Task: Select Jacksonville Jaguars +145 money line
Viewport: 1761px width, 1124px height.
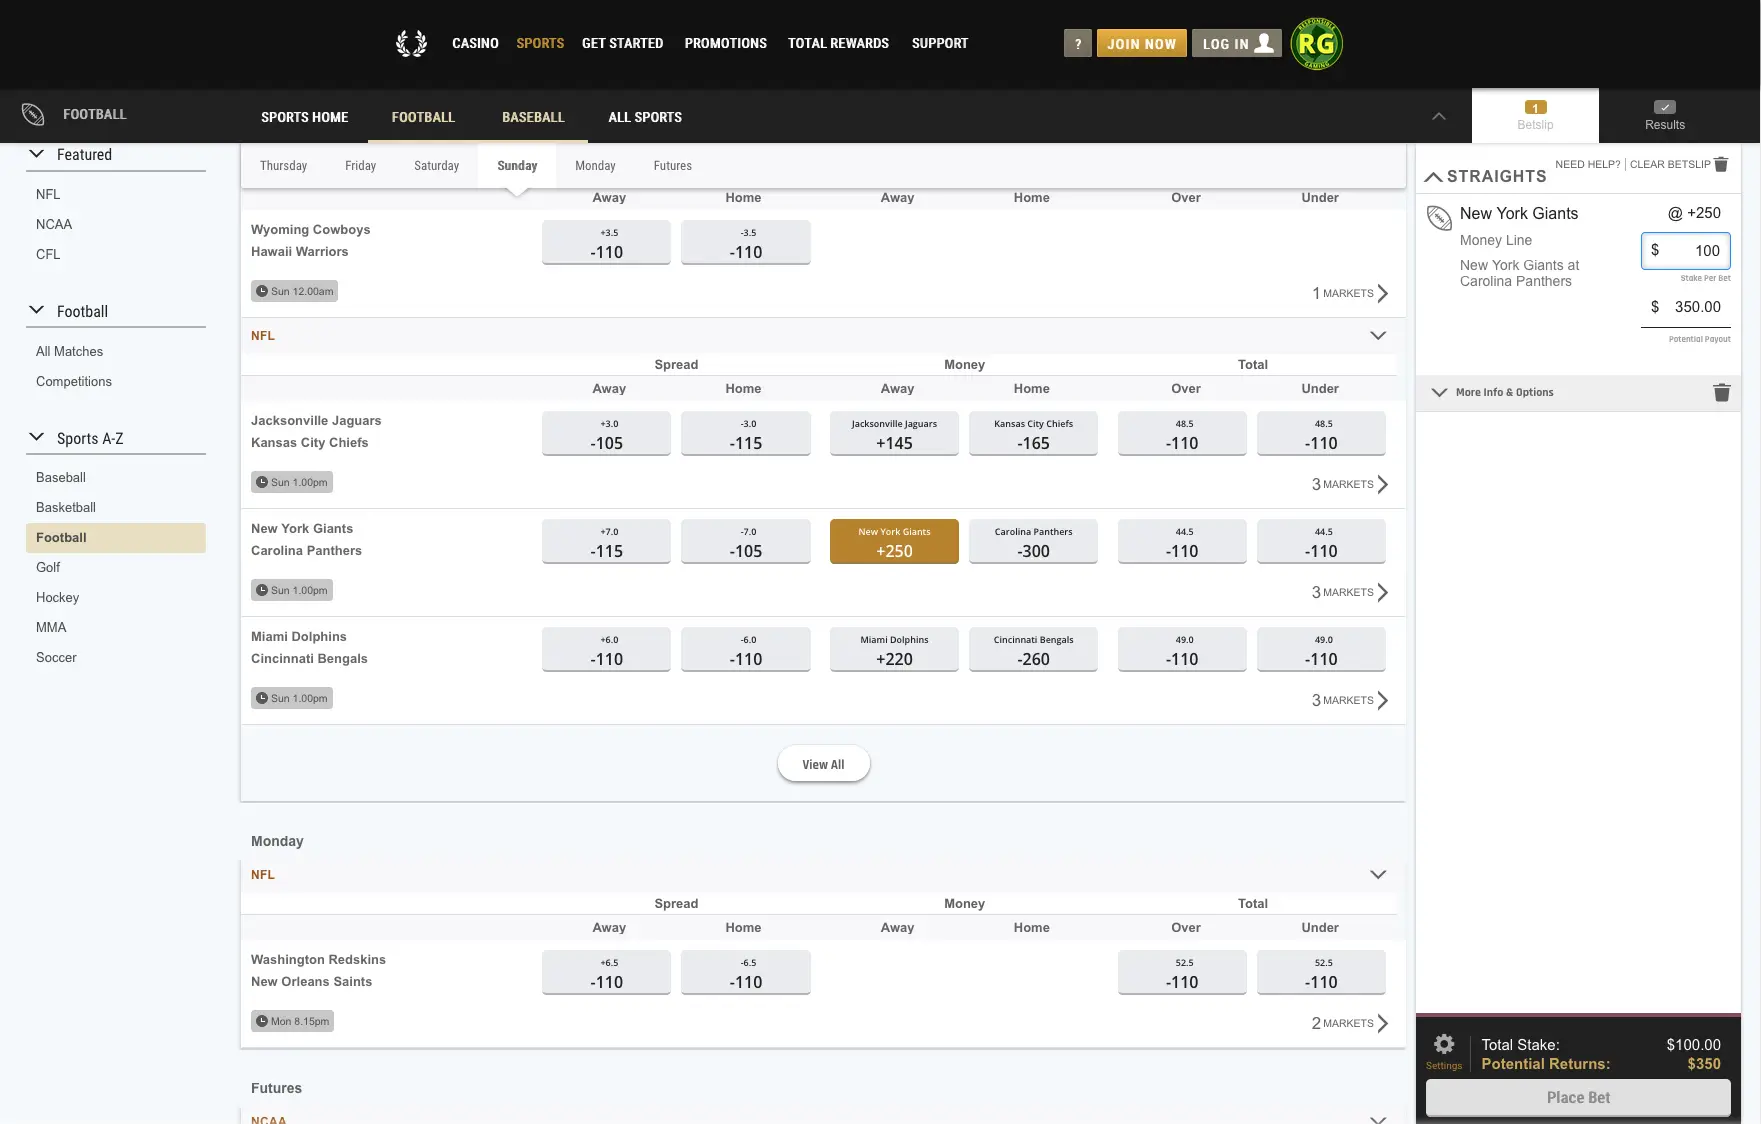Action: (x=894, y=433)
